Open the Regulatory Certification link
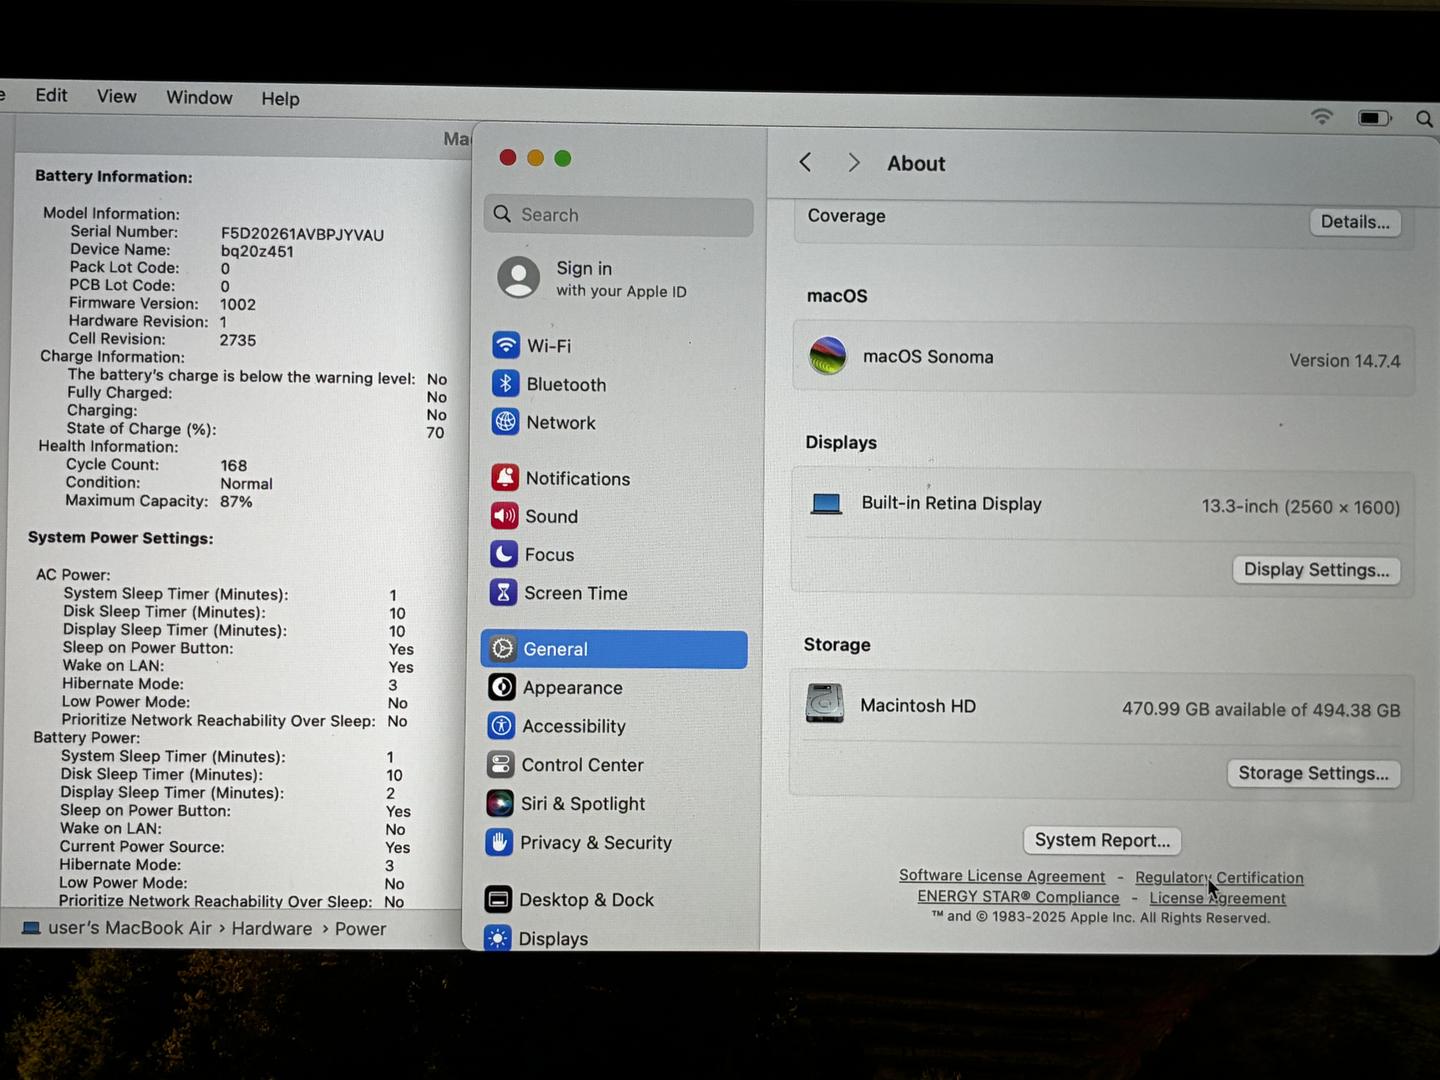This screenshot has height=1080, width=1440. pos(1219,877)
